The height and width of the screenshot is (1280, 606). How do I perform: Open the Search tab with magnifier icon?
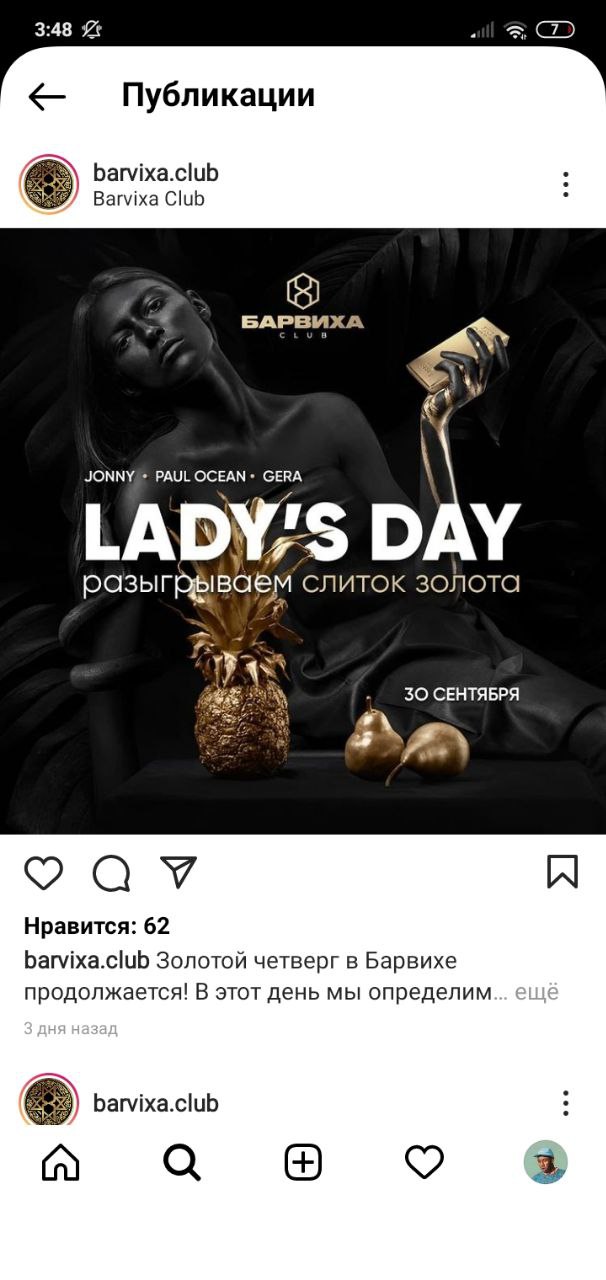tap(182, 1162)
